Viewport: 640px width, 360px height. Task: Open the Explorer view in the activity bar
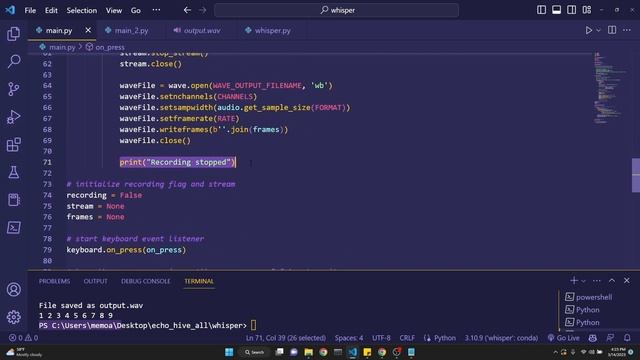[x=13, y=33]
